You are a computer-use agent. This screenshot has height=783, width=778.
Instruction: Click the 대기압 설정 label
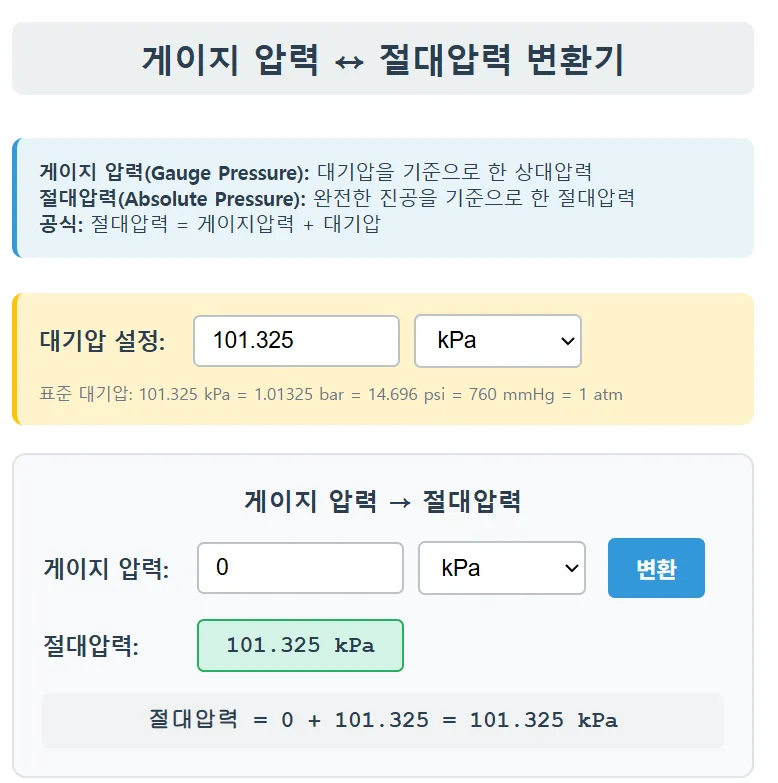click(x=102, y=341)
